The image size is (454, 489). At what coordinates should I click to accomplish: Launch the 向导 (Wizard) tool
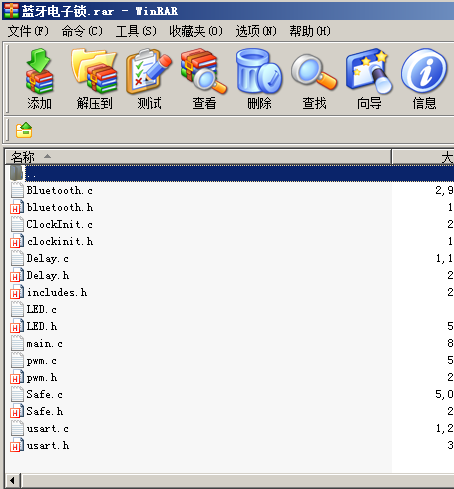point(369,79)
